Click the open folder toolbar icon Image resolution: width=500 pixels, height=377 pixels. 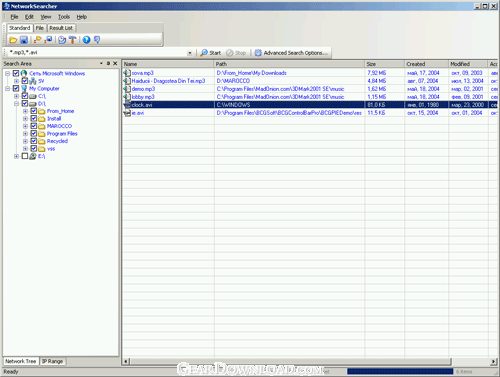pos(13,40)
